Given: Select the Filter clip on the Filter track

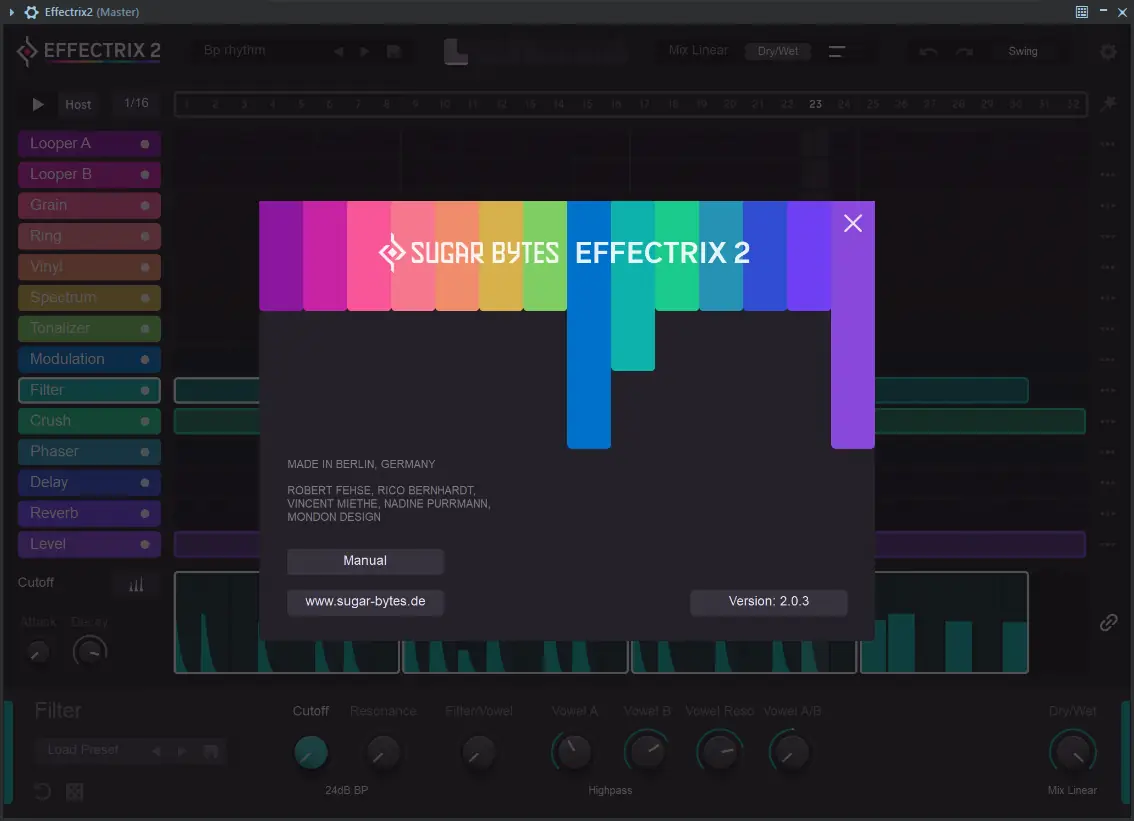Looking at the screenshot, I should pos(217,390).
